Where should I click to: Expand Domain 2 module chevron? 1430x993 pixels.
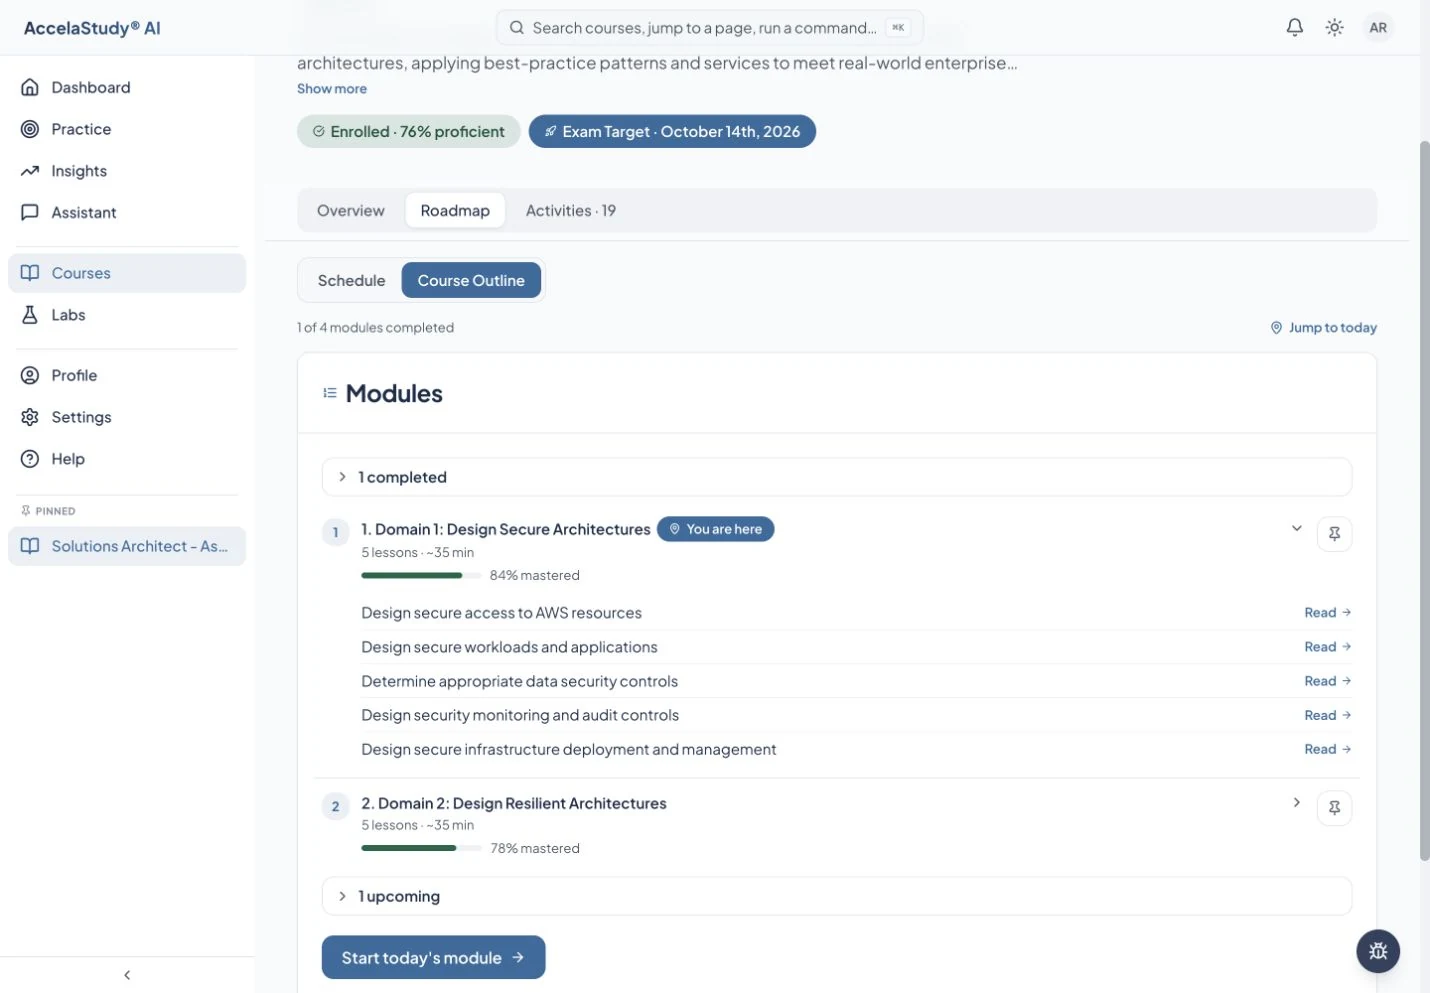coord(1296,803)
